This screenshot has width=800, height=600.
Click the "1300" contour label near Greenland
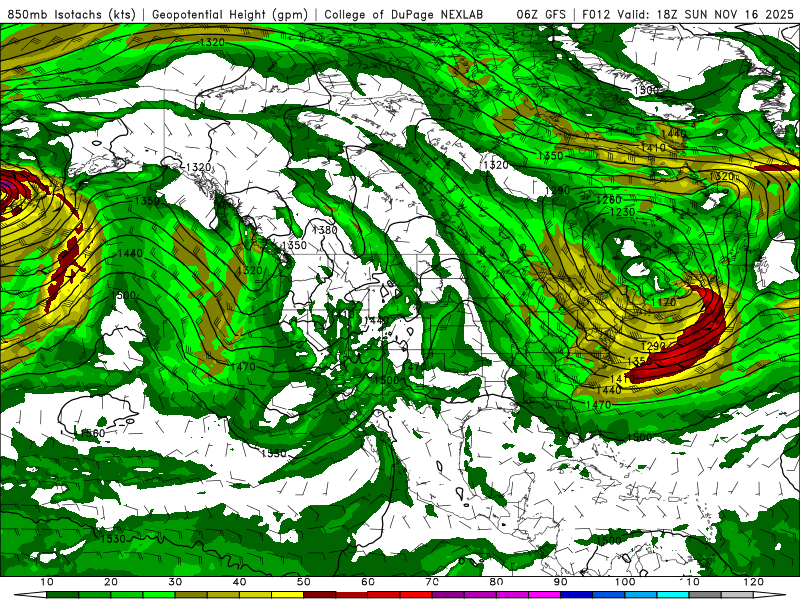point(646,90)
